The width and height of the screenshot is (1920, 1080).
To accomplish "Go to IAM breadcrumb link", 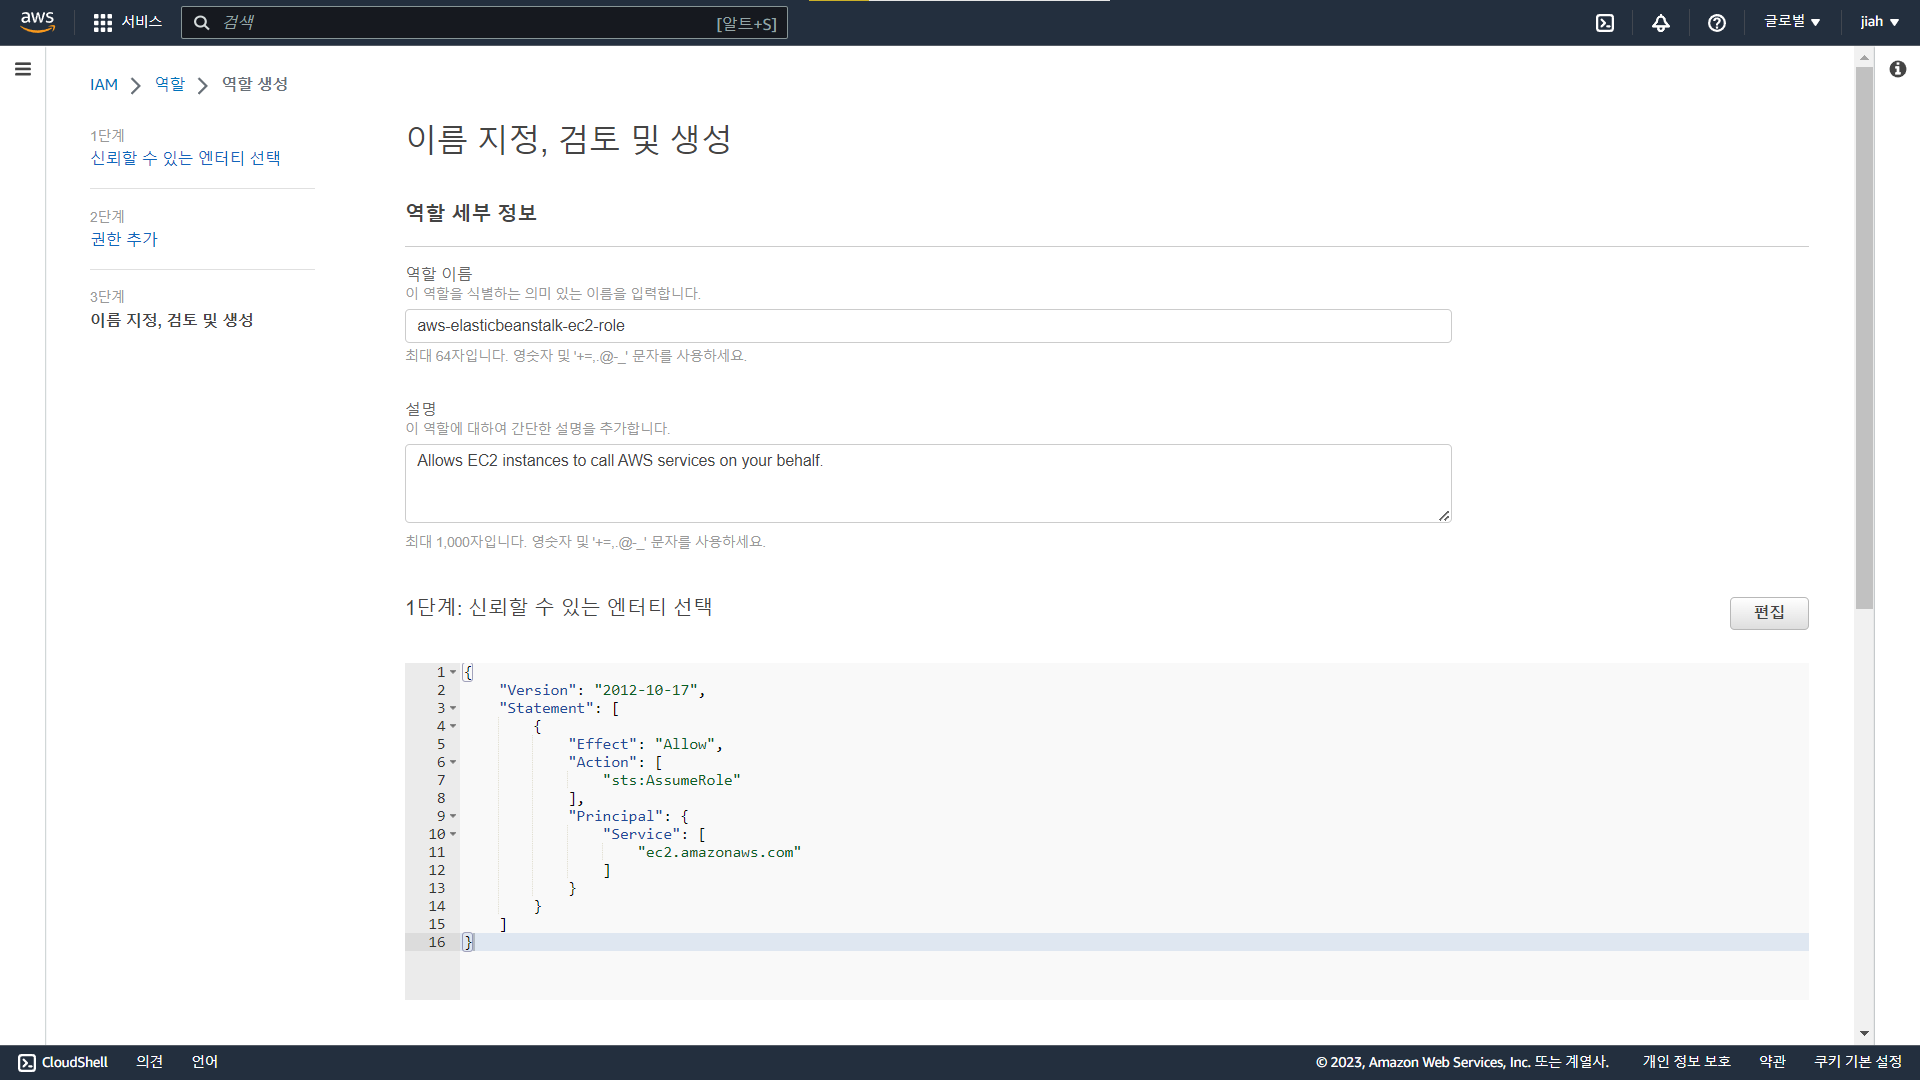I will [104, 85].
